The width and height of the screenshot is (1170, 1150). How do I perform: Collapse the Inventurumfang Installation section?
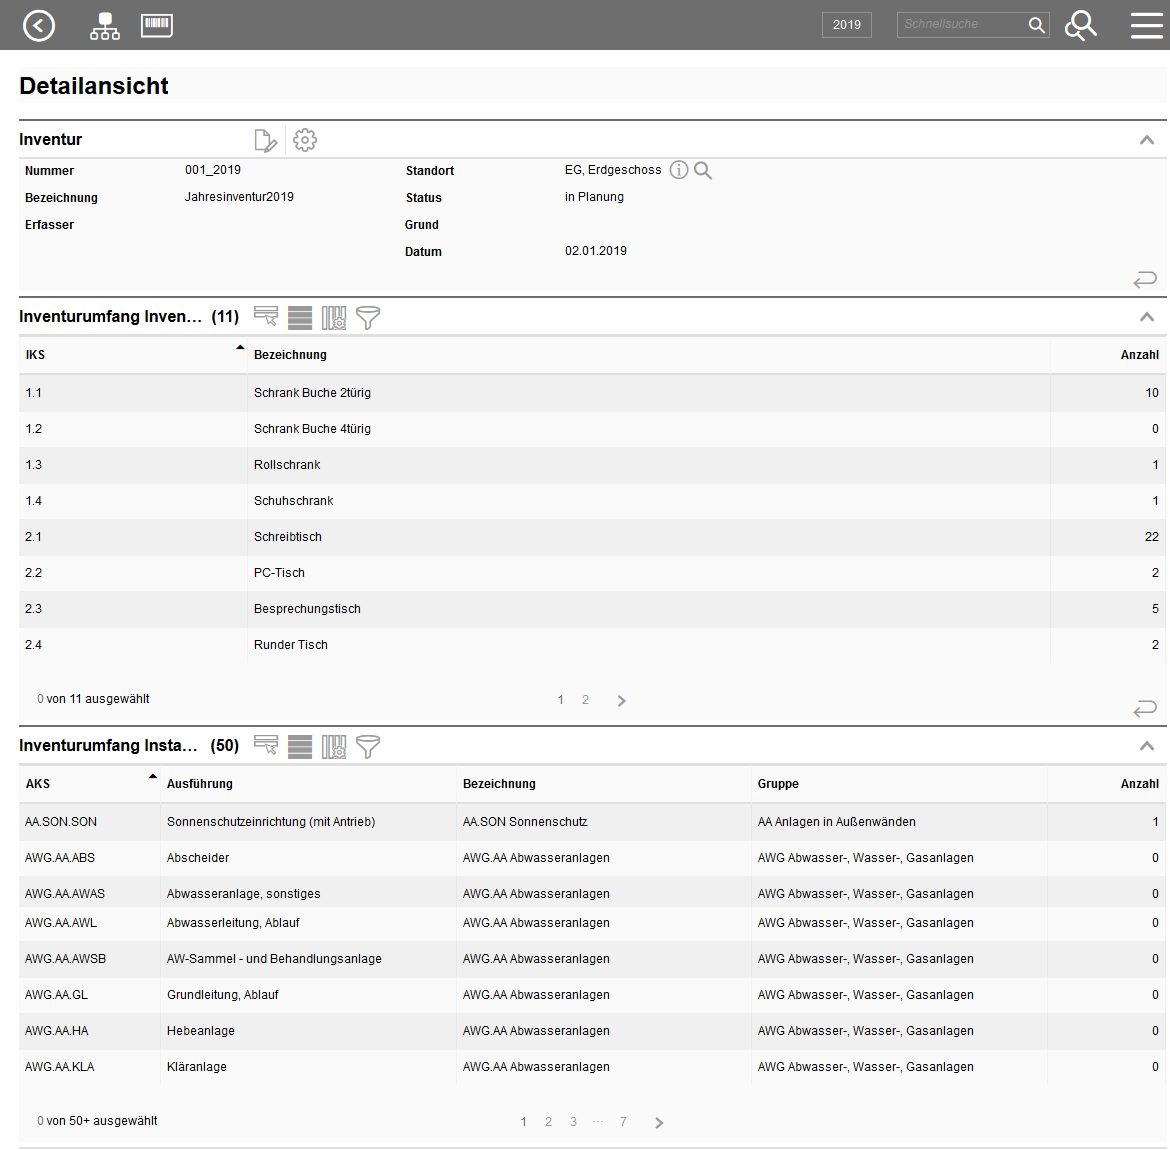(x=1147, y=746)
